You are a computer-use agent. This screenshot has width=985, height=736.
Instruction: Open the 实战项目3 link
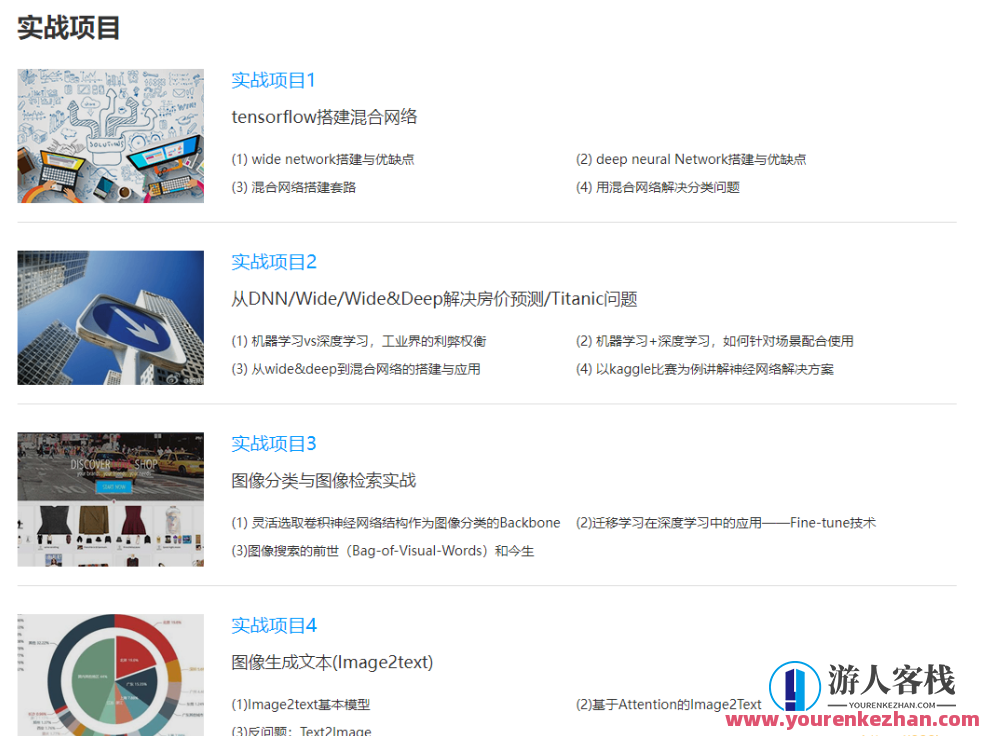click(272, 443)
